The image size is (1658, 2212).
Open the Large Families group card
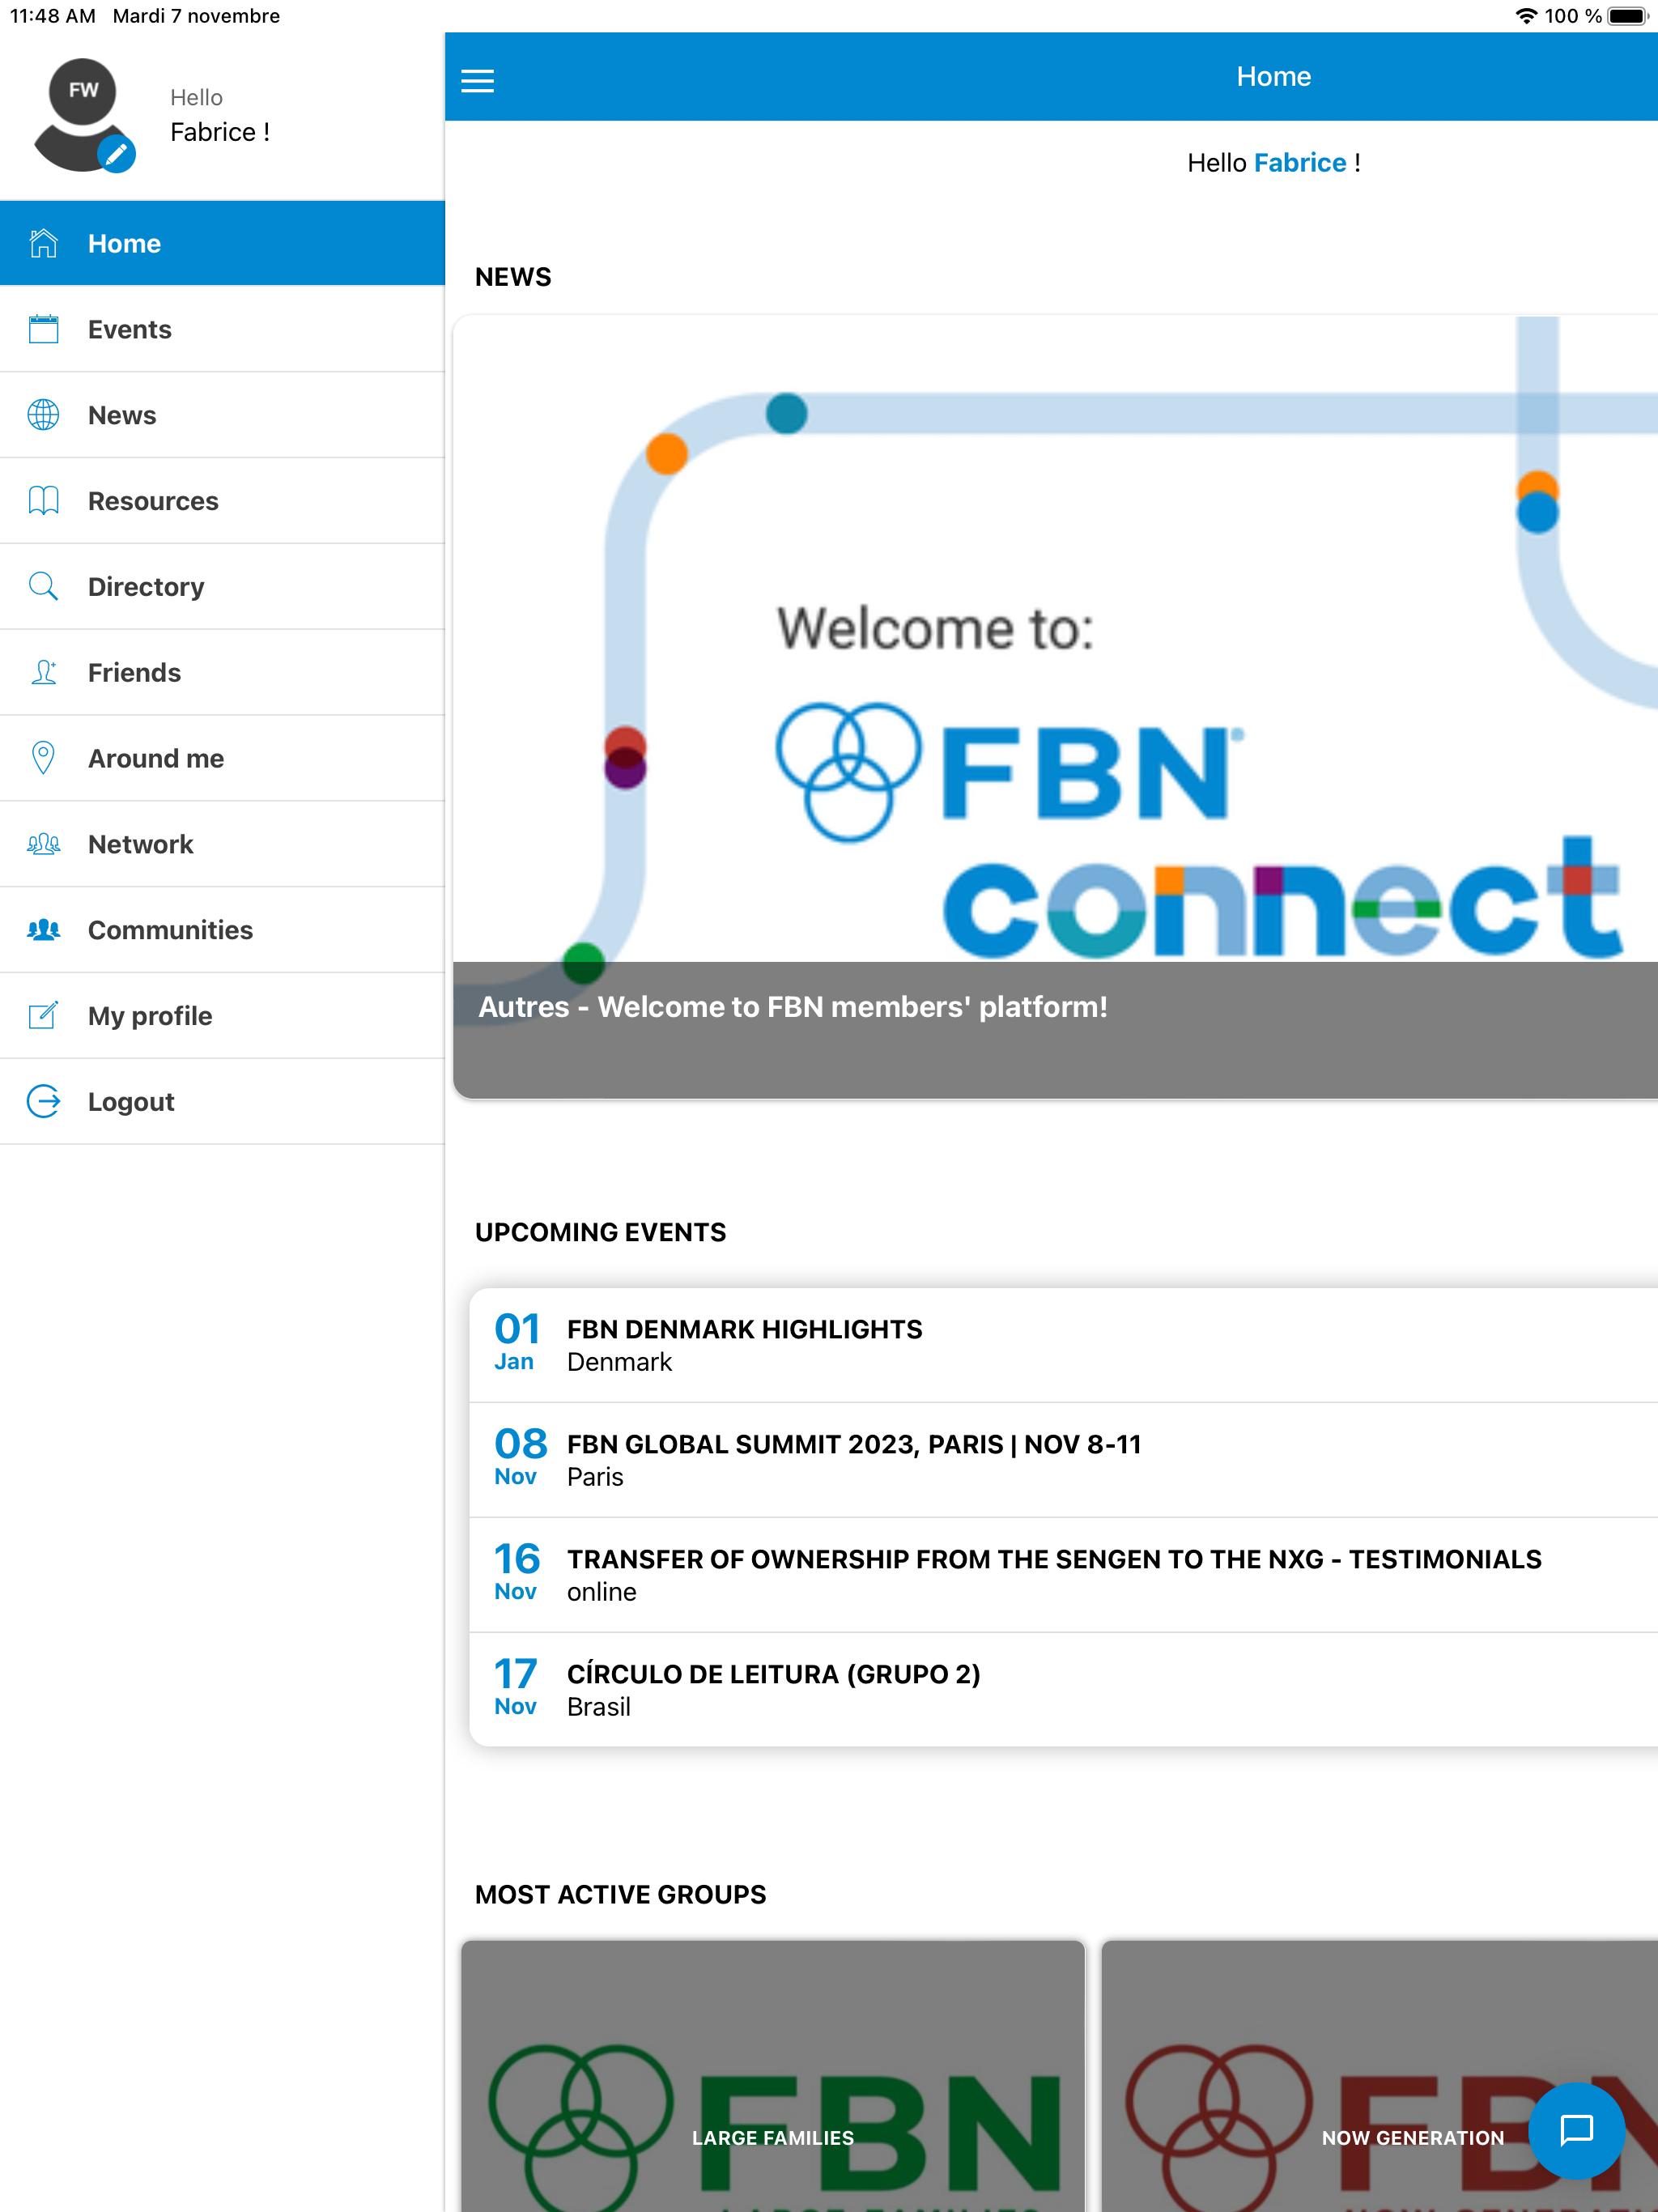(773, 2076)
